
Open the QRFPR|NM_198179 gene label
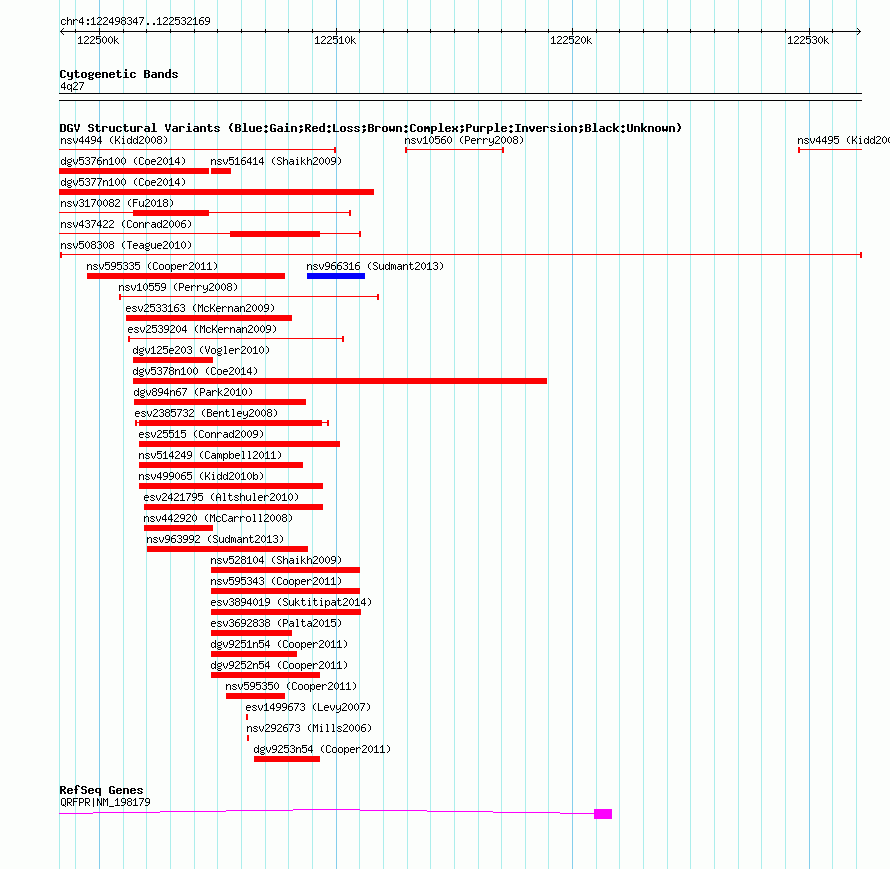(106, 803)
